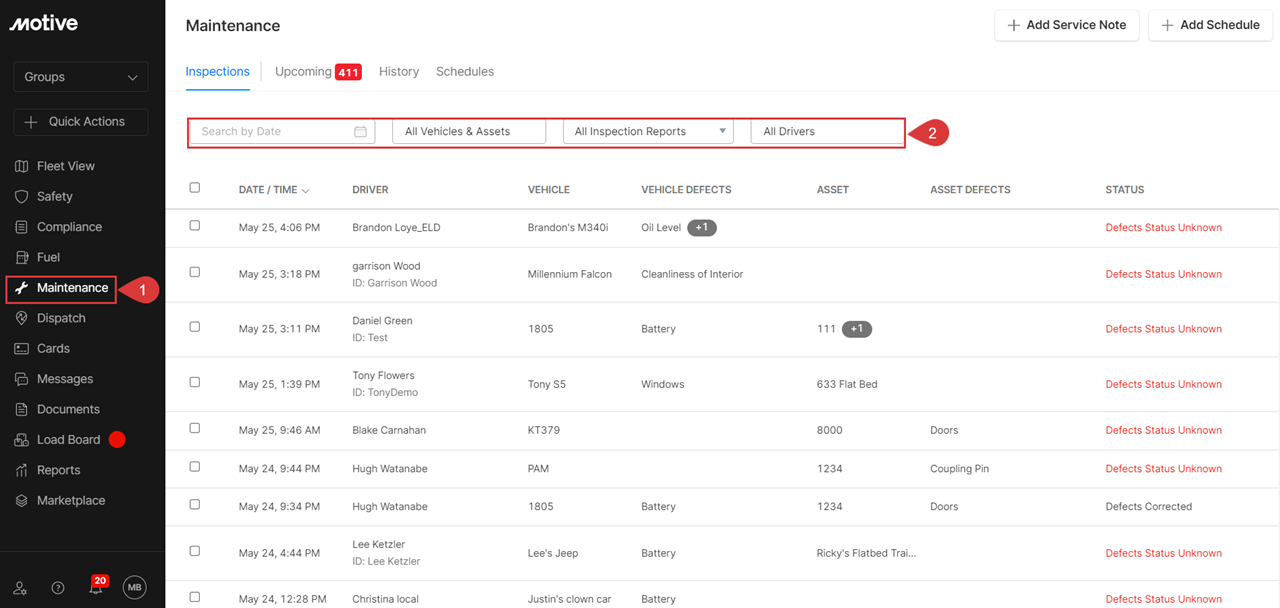Check the Brandon Loye_ELD inspection row
The image size is (1280, 608).
(195, 226)
